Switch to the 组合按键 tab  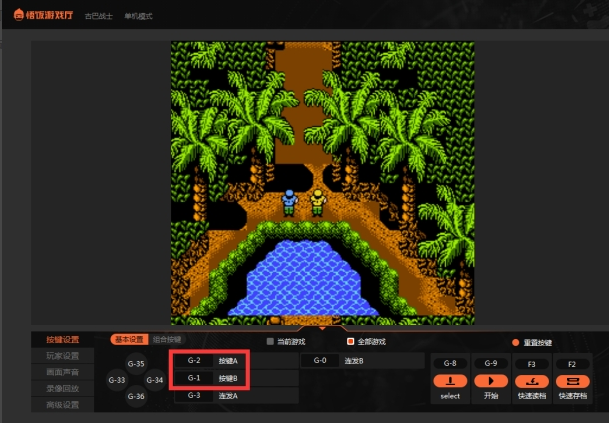click(168, 340)
